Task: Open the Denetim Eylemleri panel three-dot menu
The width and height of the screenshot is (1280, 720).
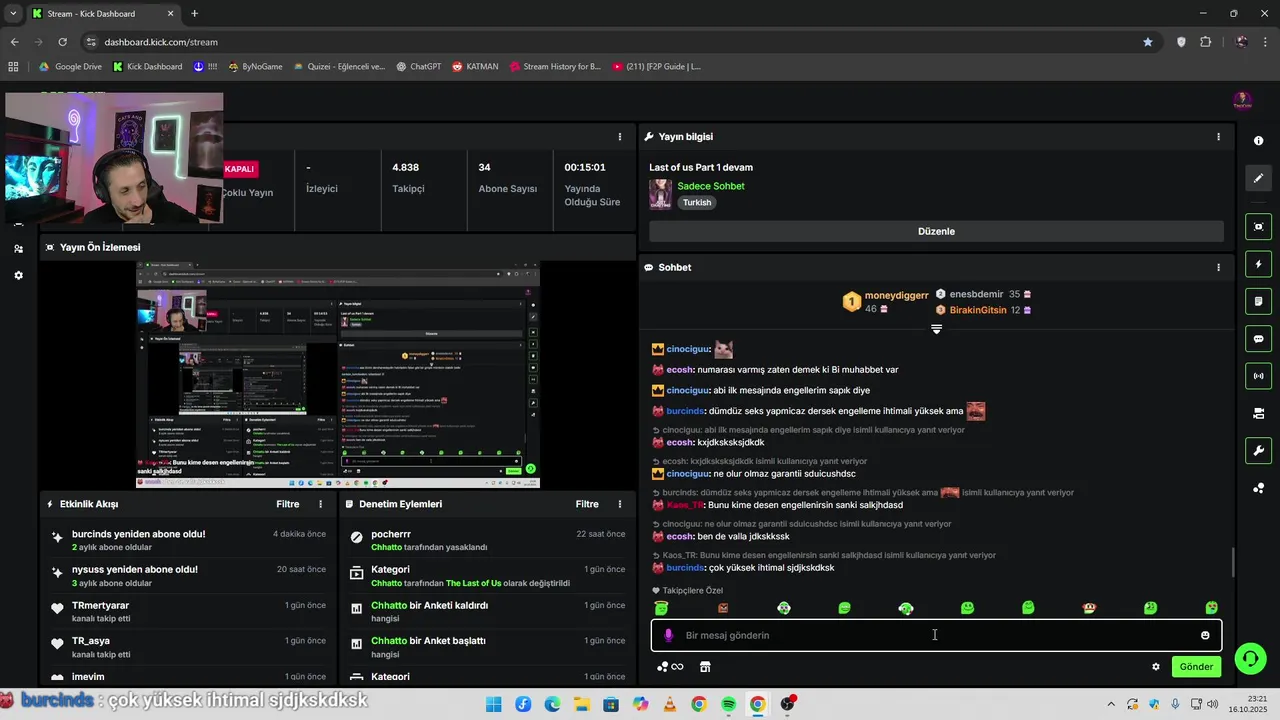Action: point(620,504)
